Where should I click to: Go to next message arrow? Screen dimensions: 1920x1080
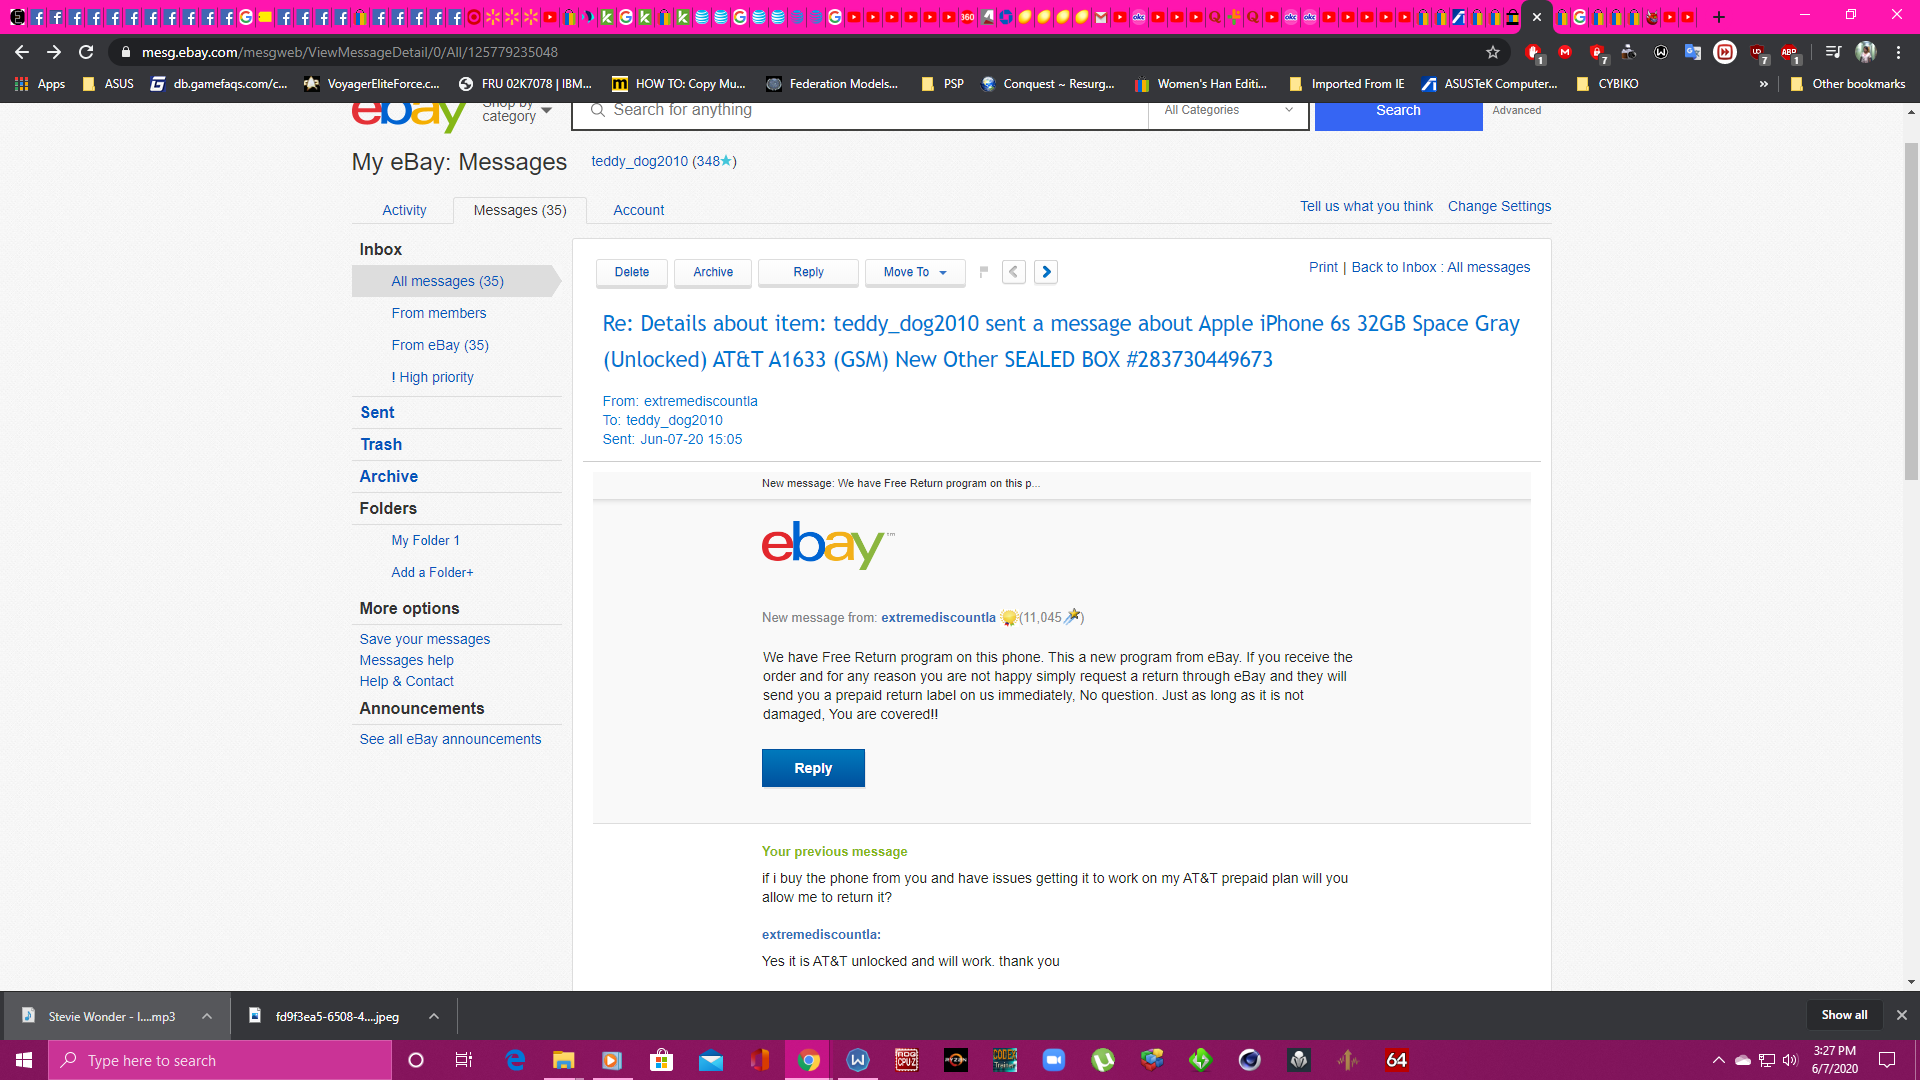pyautogui.click(x=1046, y=272)
